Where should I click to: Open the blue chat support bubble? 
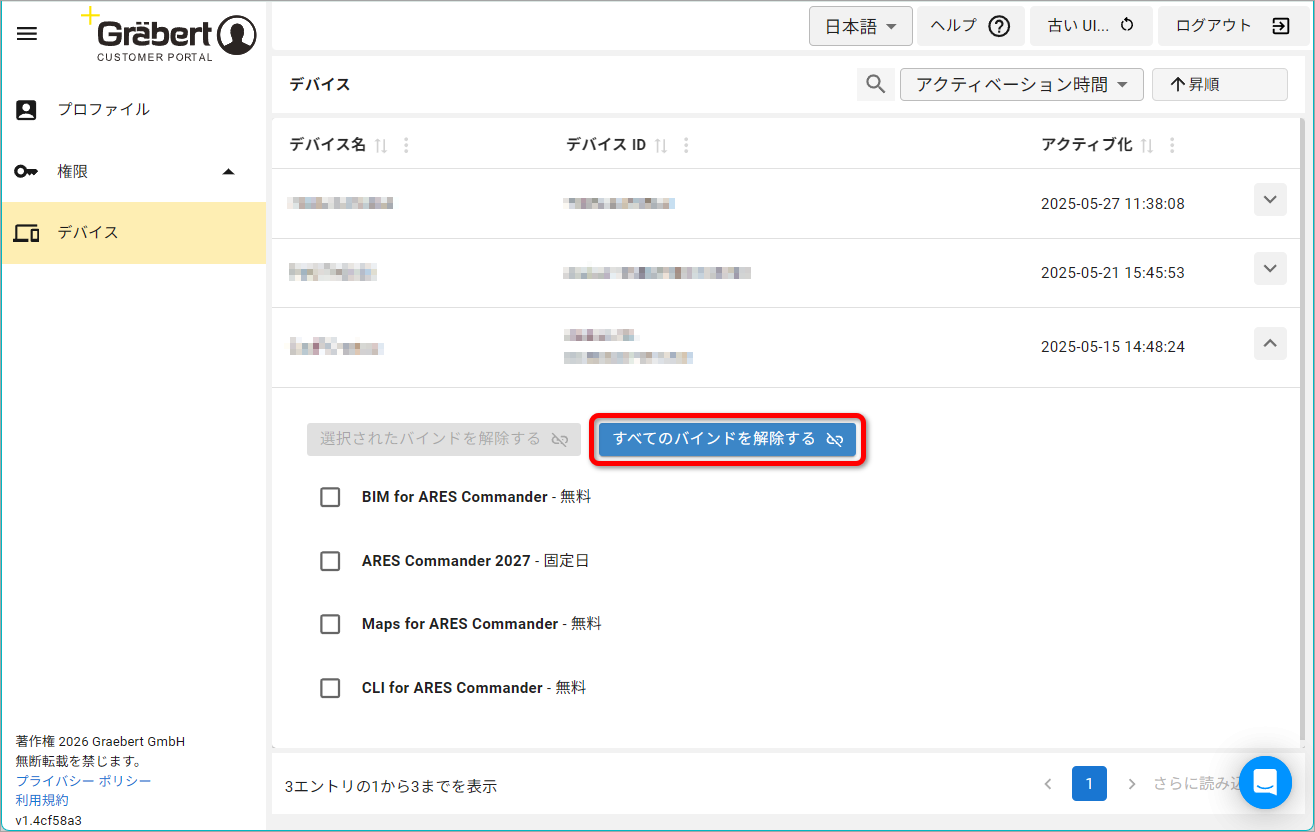coord(1265,782)
